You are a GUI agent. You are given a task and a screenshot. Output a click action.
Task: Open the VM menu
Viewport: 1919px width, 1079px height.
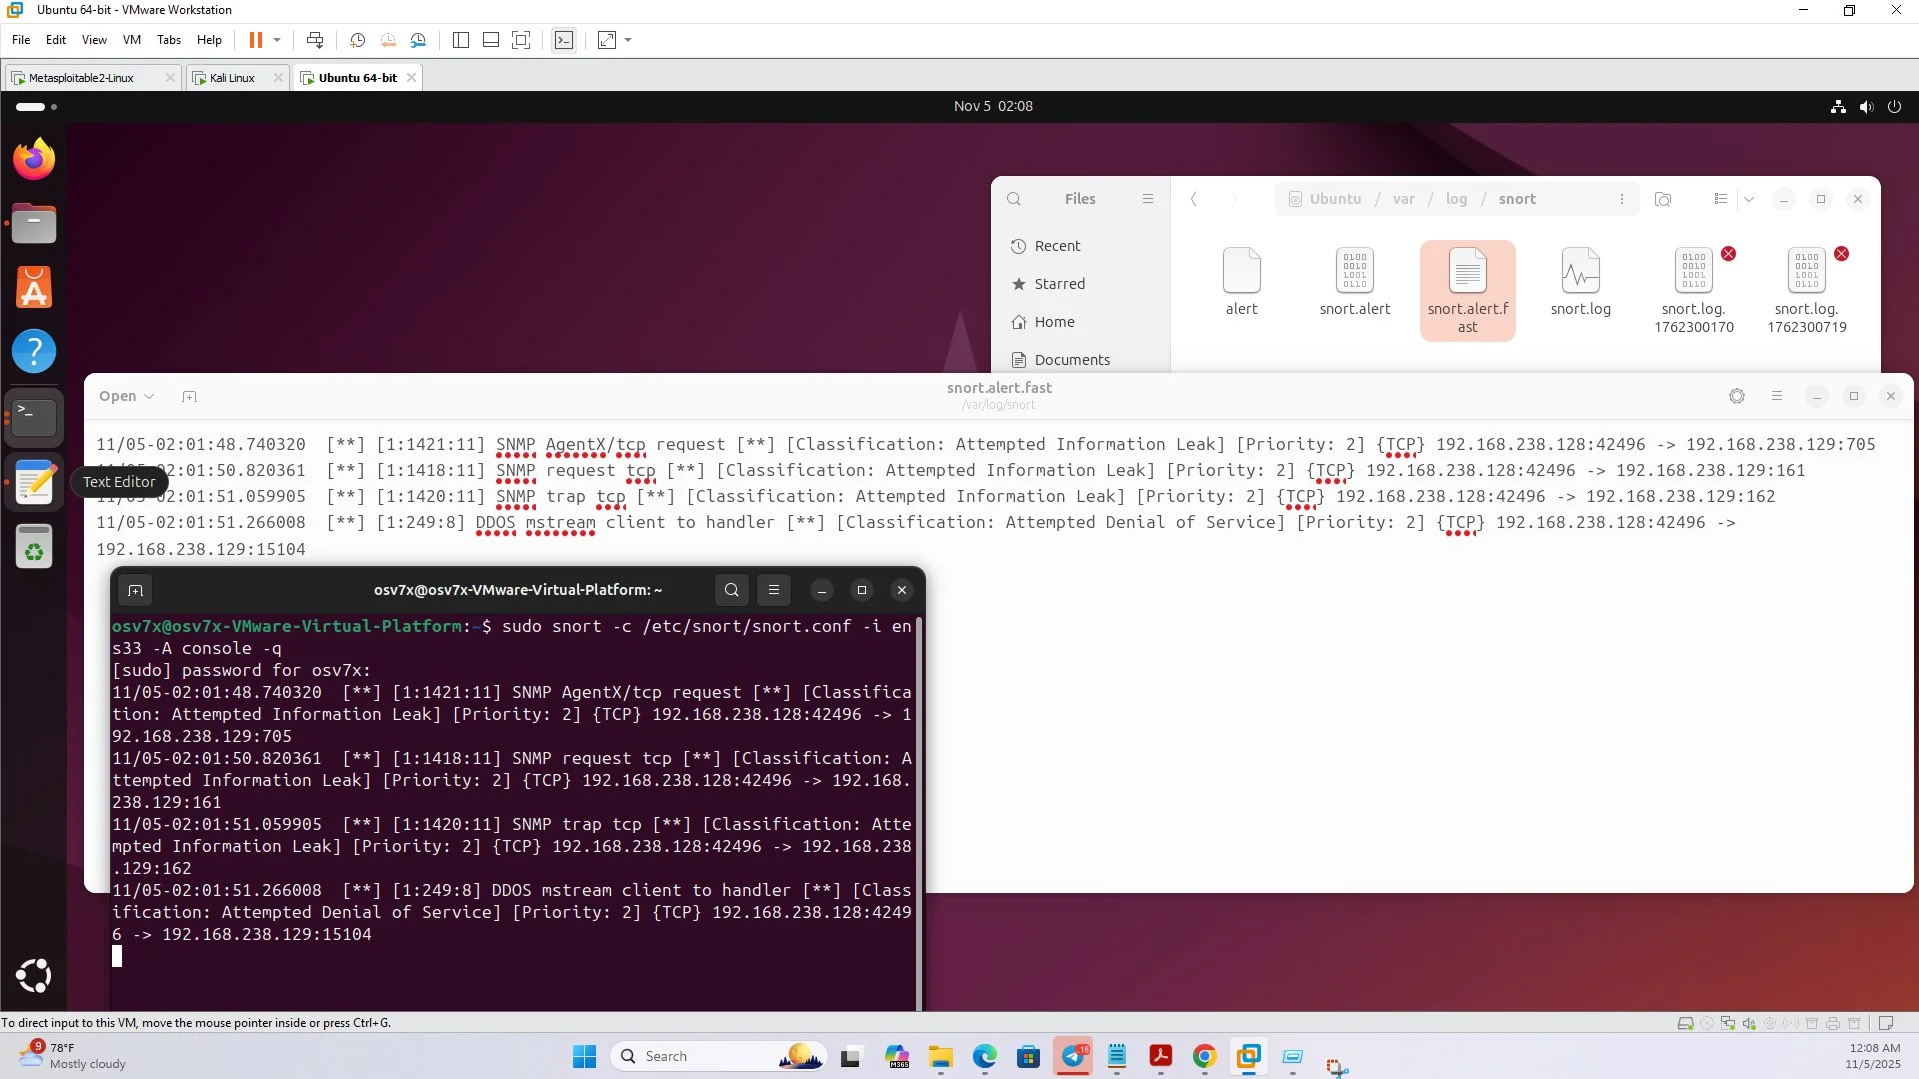click(131, 40)
